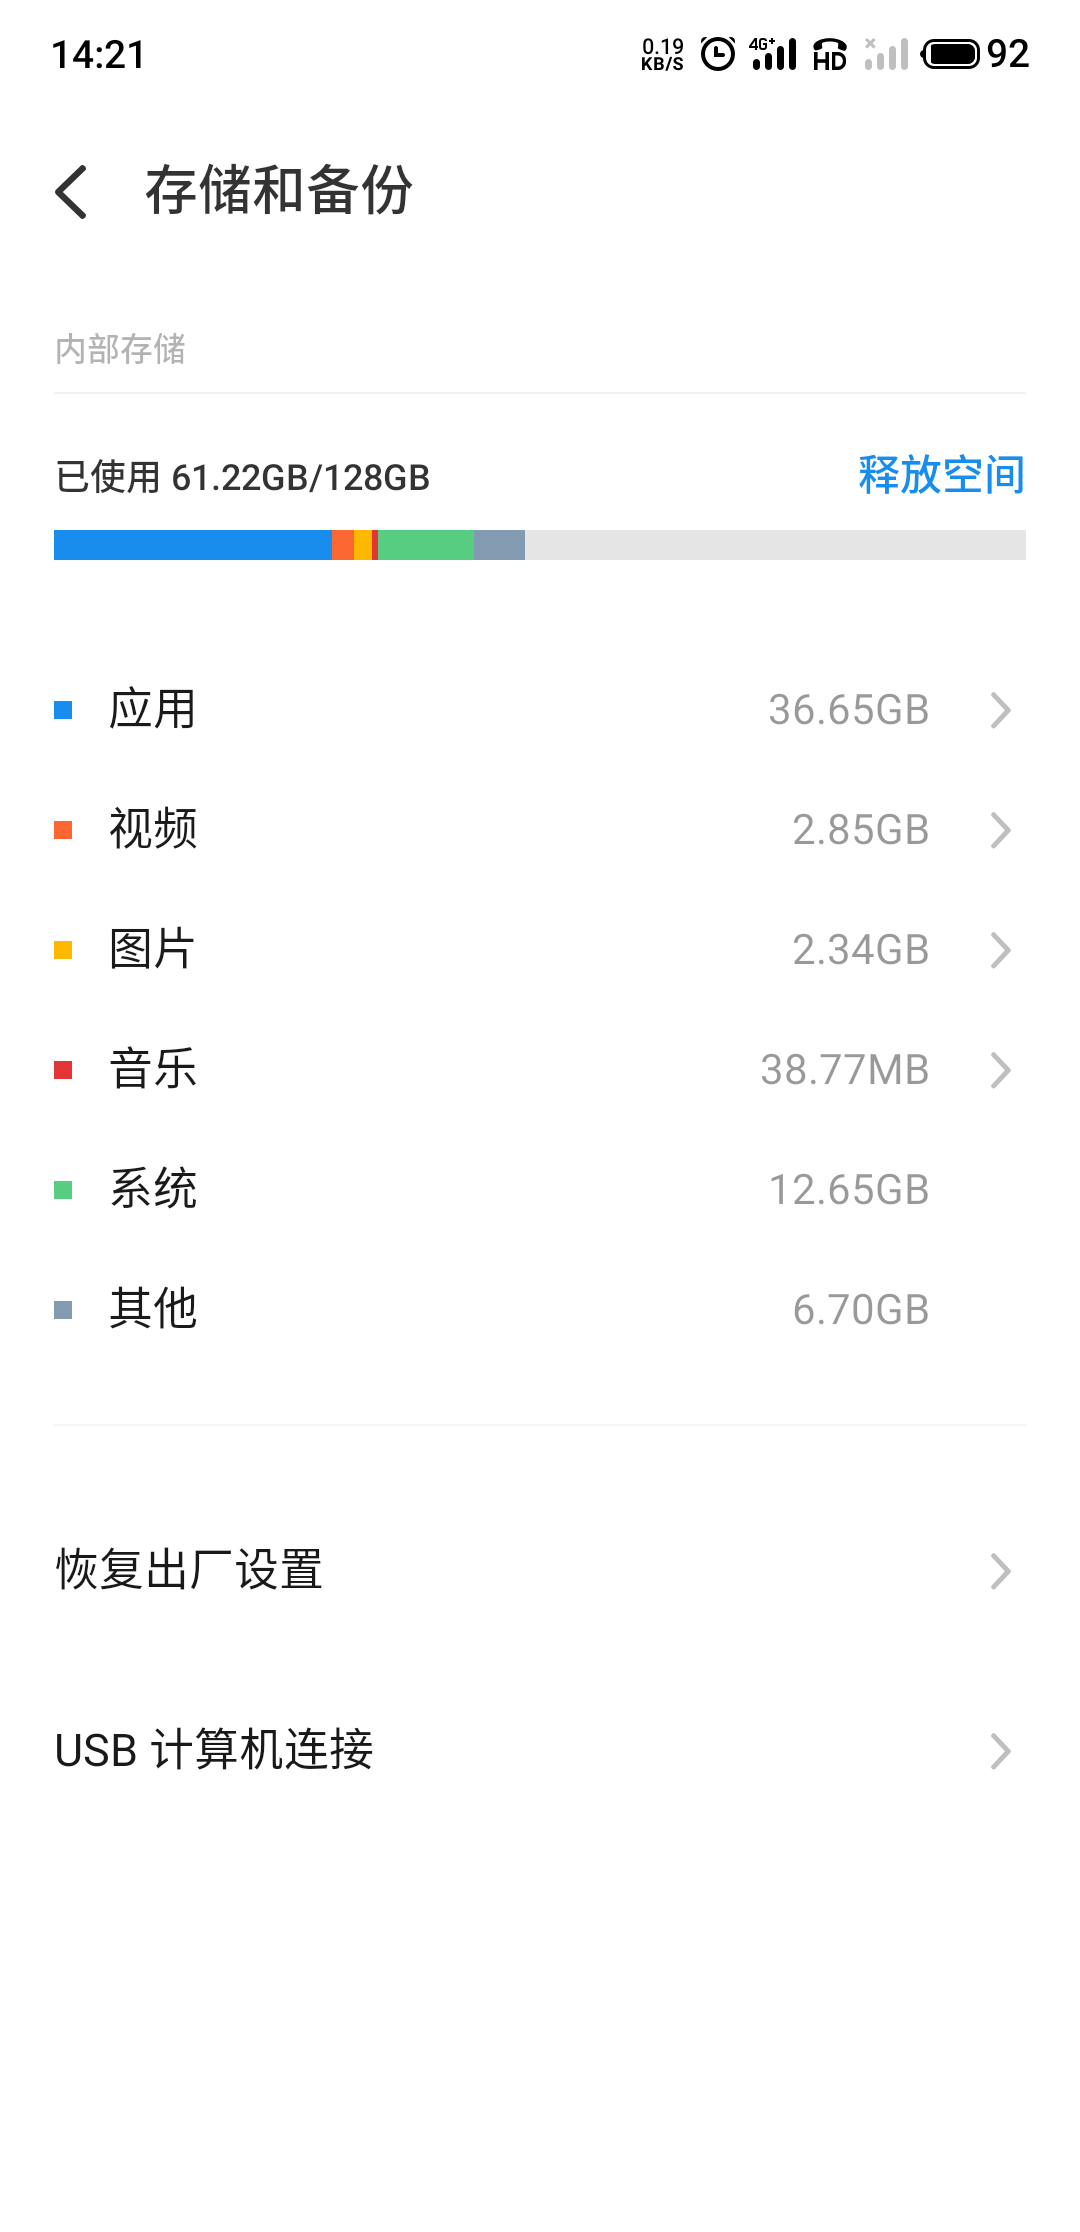Tap the orange square beside 视频
This screenshot has width=1080, height=2232.
63,830
